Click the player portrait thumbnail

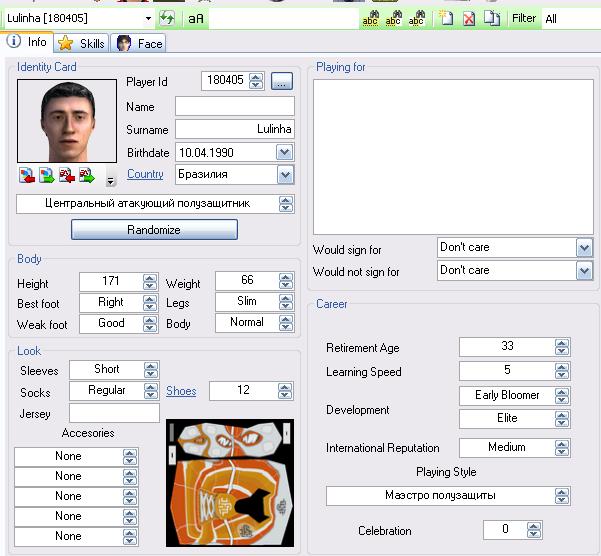pyautogui.click(x=67, y=121)
